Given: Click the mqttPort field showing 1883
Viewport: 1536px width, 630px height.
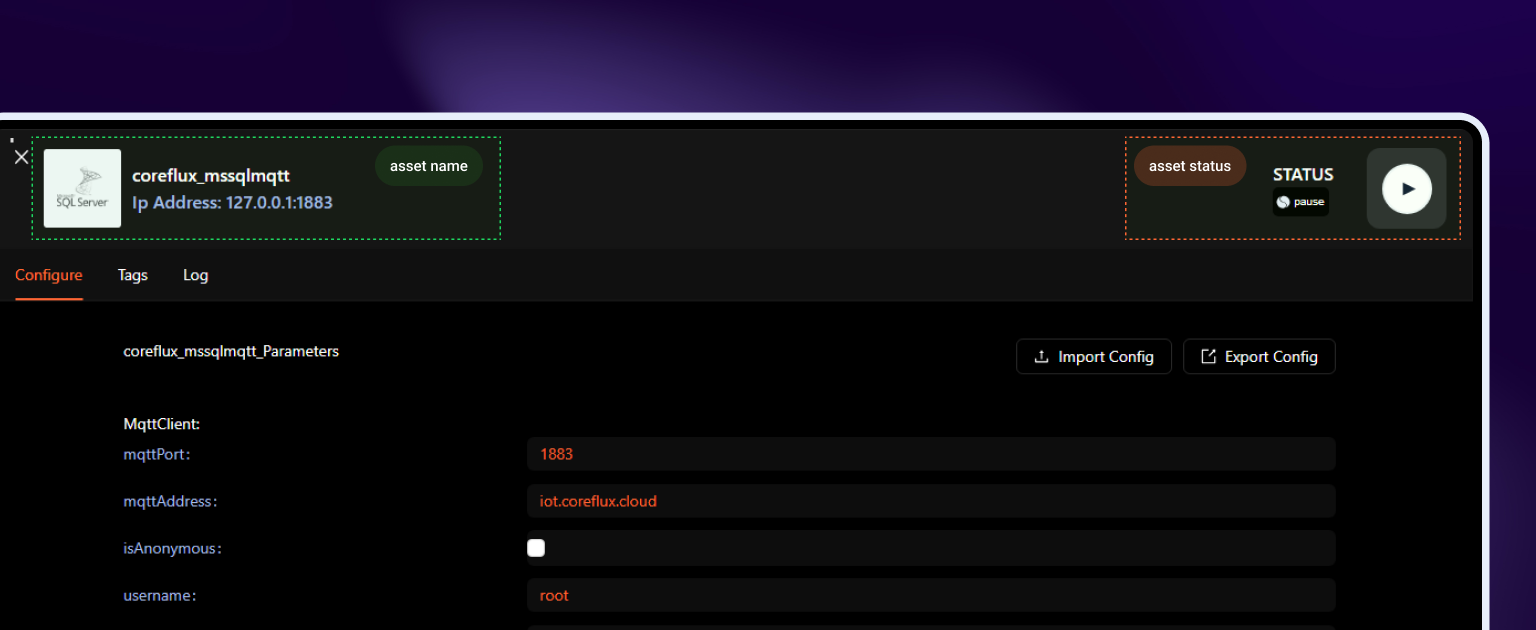Looking at the screenshot, I should [930, 454].
